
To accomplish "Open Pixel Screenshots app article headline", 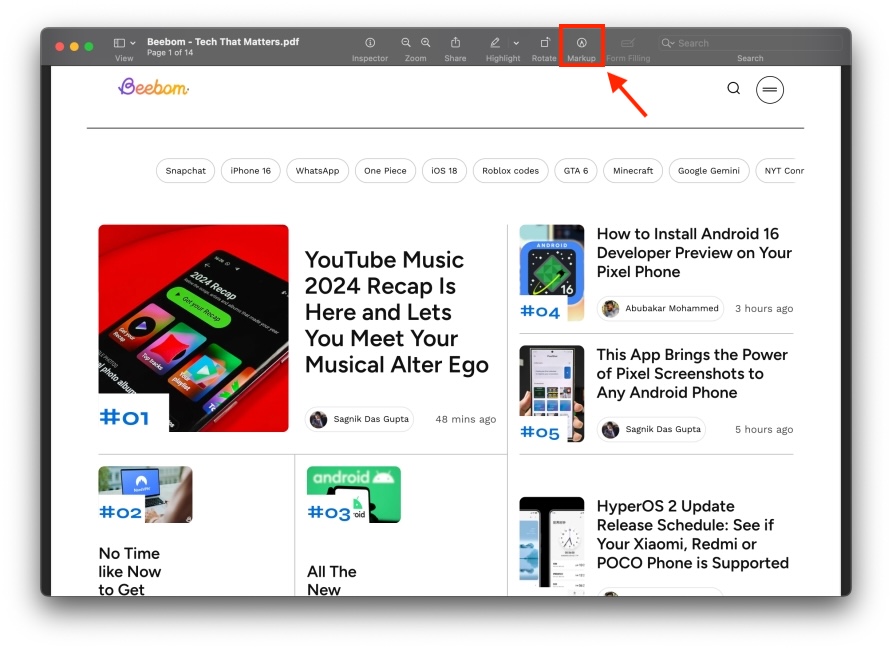I will click(692, 374).
